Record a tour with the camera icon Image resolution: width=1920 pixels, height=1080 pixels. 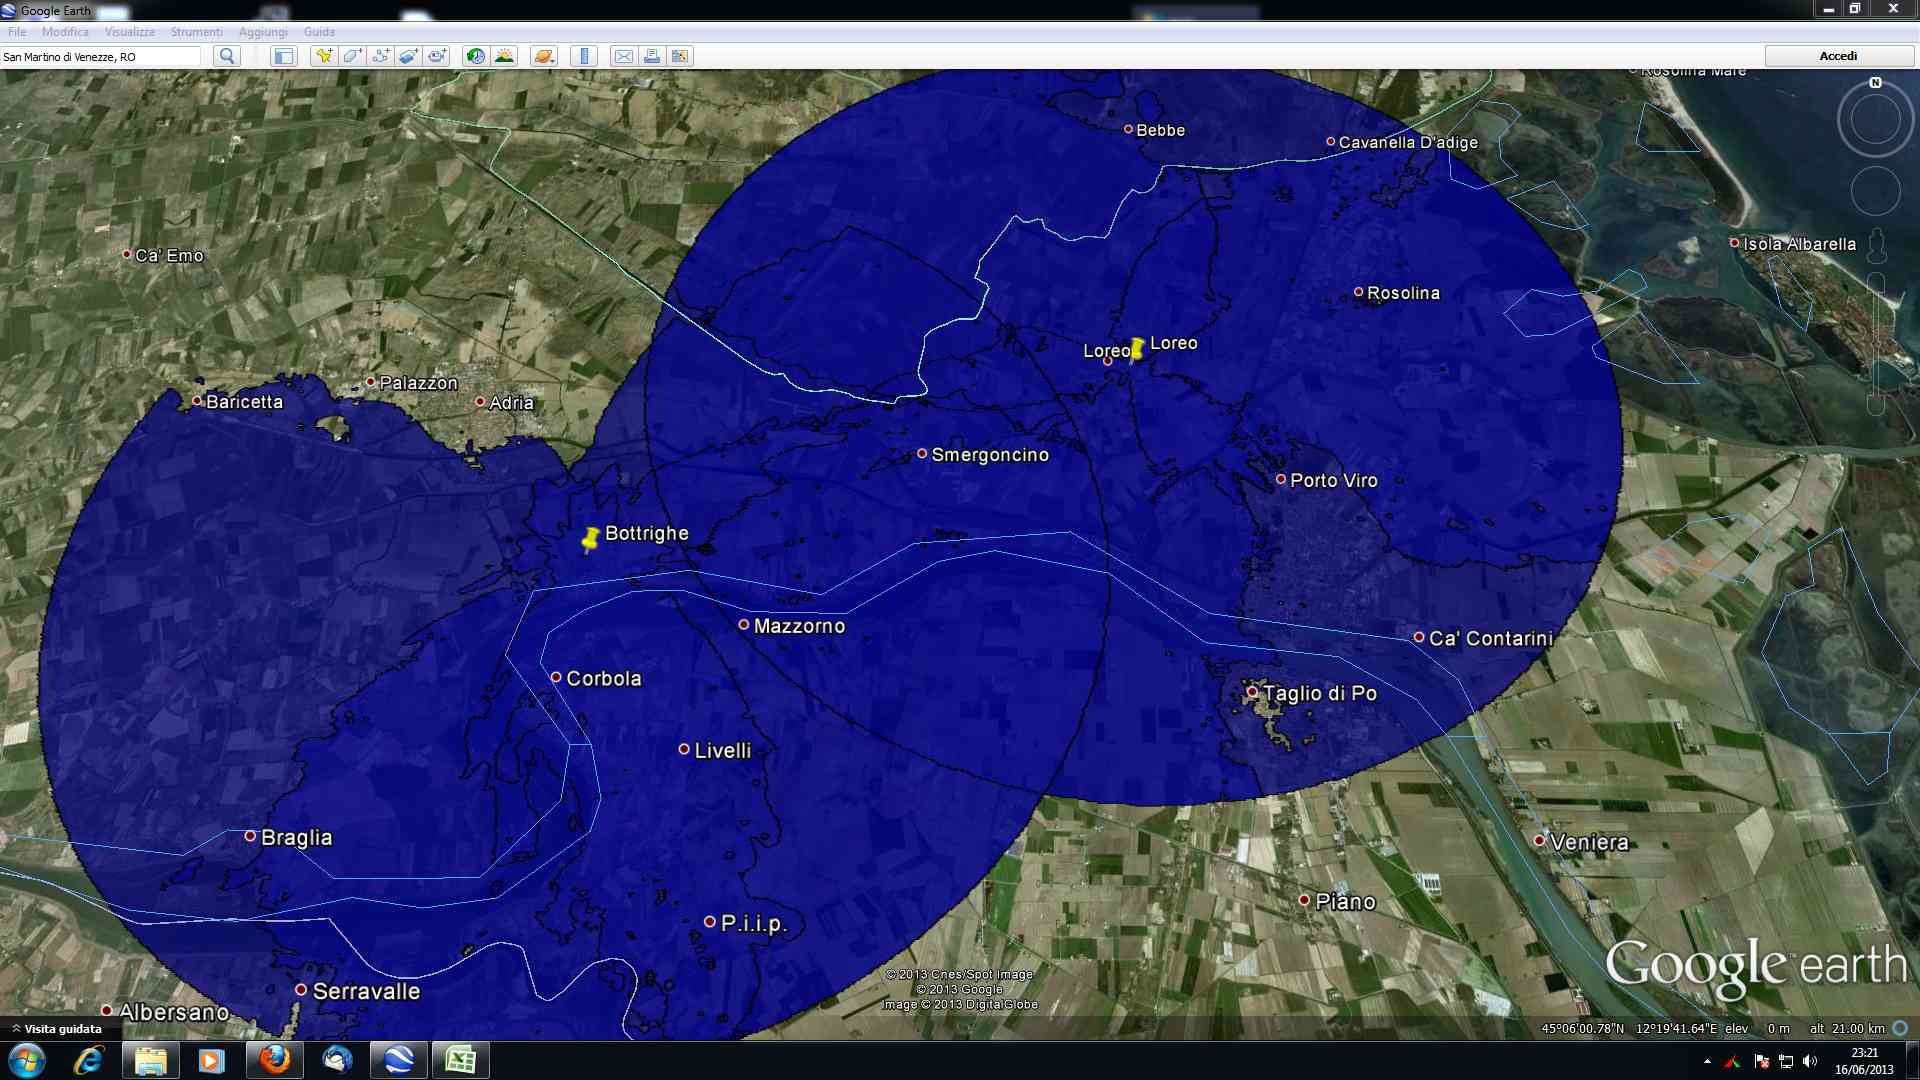click(438, 56)
